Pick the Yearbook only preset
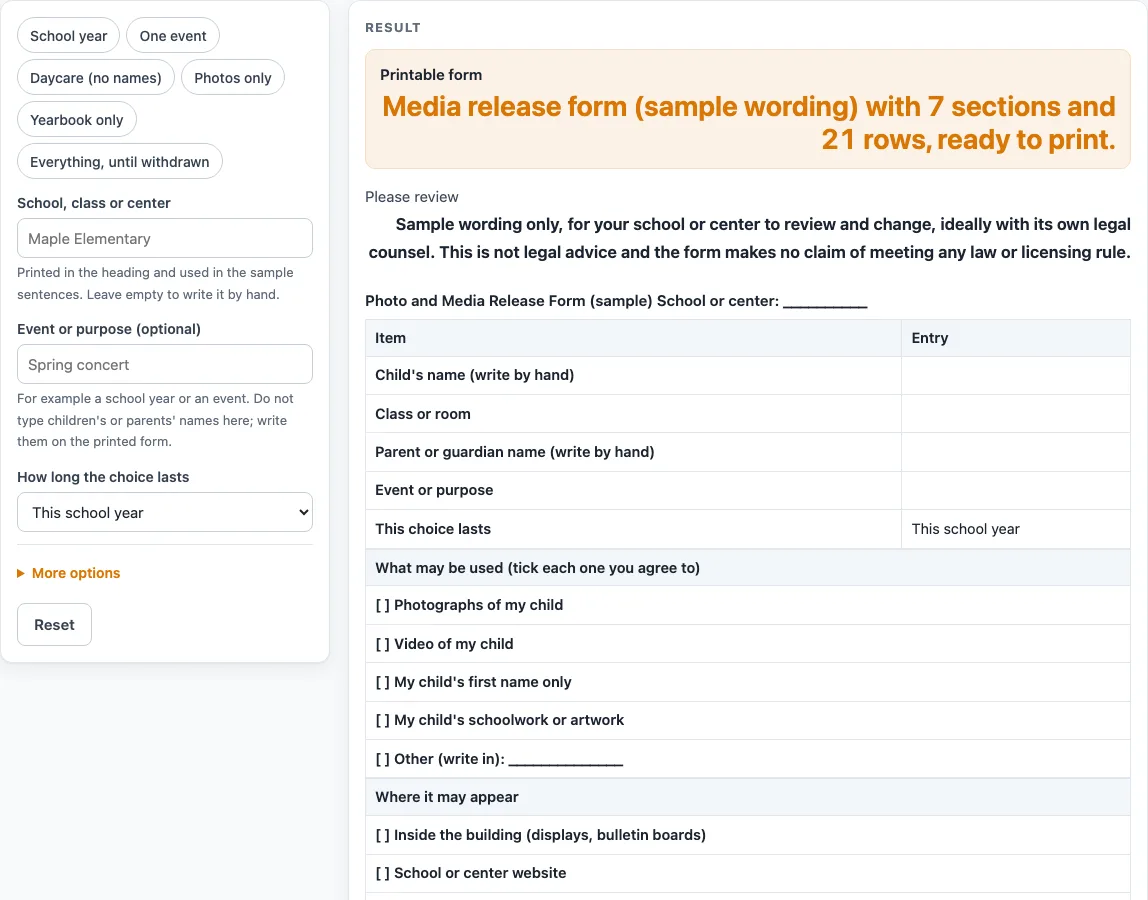 point(77,119)
